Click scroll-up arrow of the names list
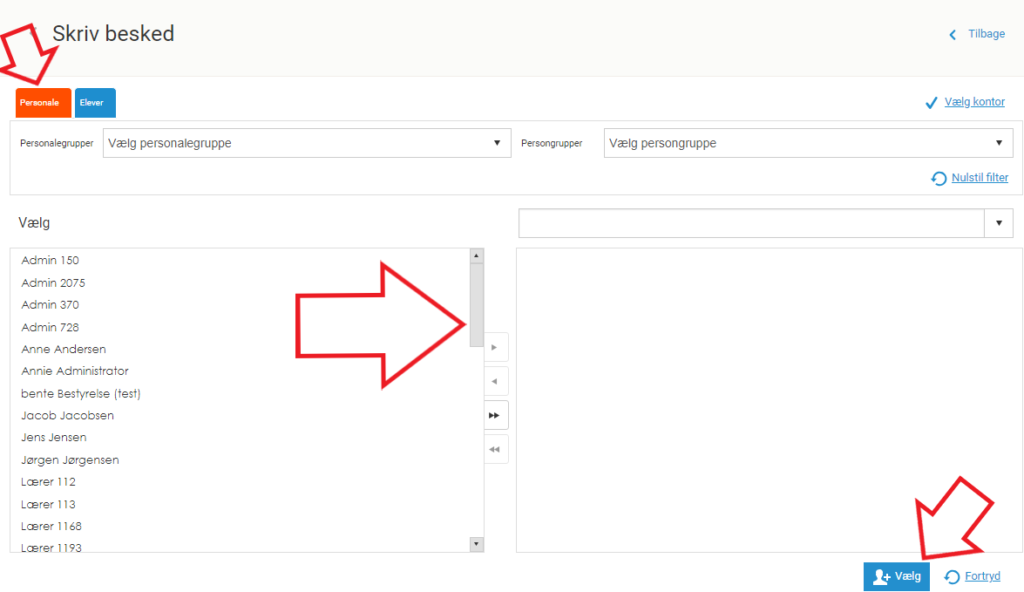Screen dimensions: 1024x592 click(x=476, y=256)
